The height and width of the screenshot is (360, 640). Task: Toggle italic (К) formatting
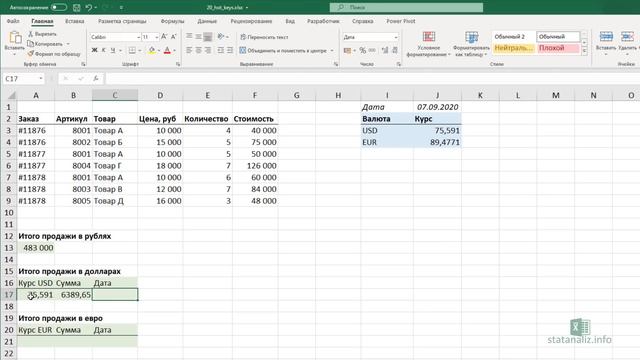point(104,50)
